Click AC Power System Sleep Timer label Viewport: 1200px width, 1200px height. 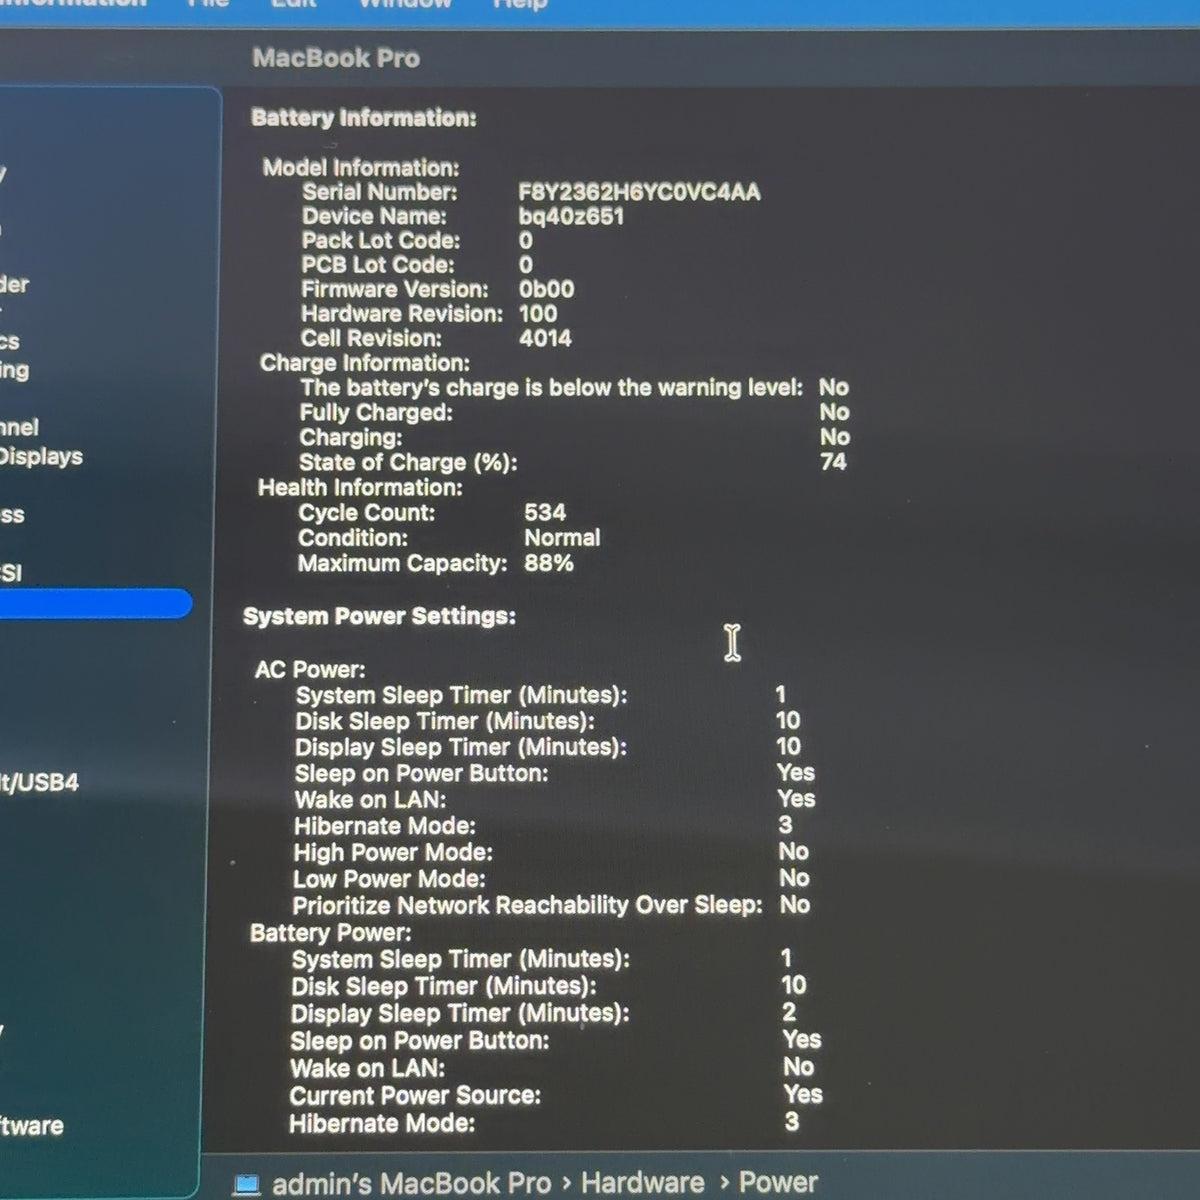point(461,694)
